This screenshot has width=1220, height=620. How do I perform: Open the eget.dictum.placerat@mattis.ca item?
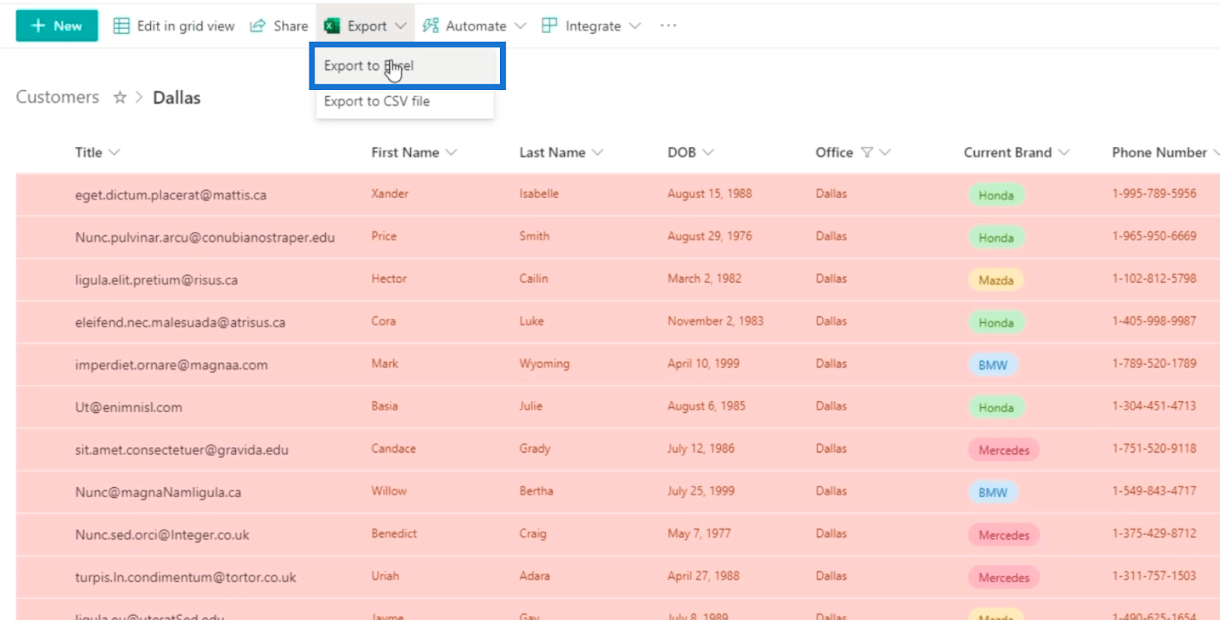pyautogui.click(x=170, y=195)
